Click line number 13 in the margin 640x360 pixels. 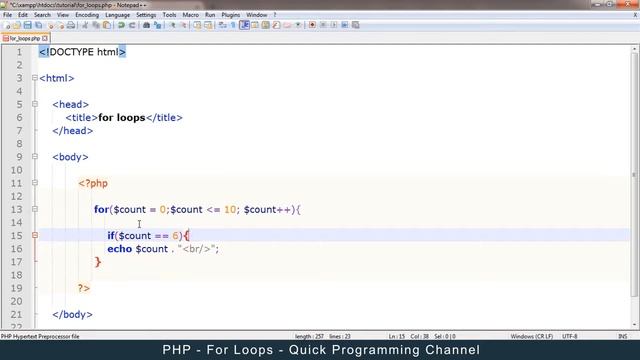coord(16,209)
